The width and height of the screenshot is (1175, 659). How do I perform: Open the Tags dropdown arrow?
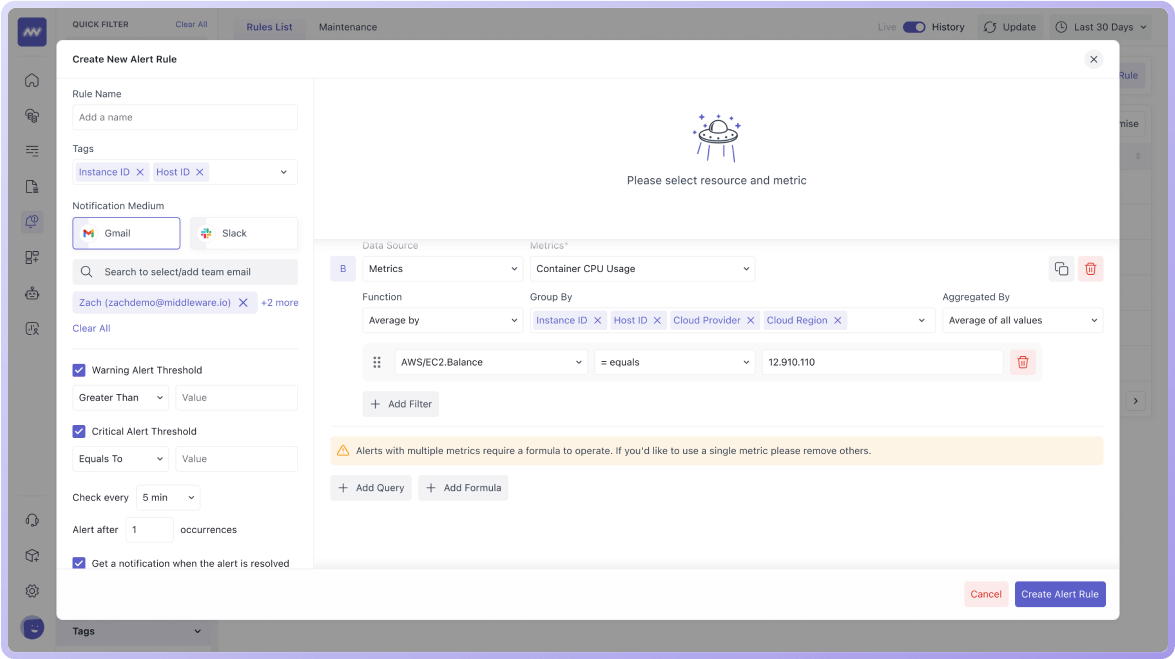click(x=284, y=172)
